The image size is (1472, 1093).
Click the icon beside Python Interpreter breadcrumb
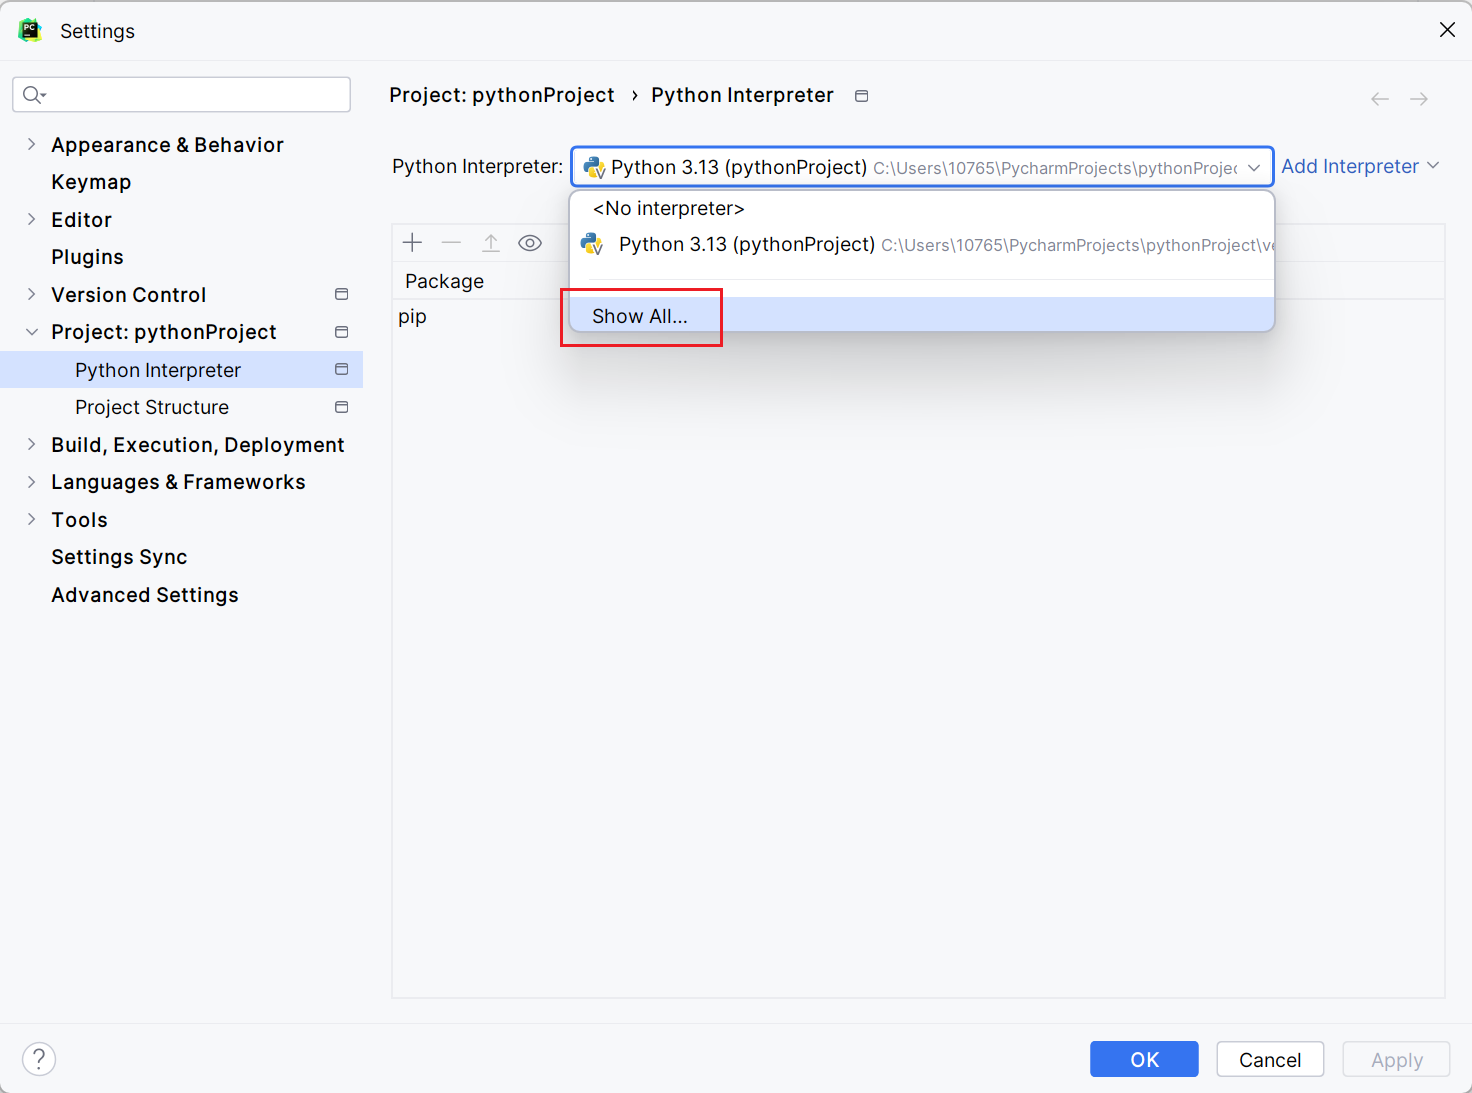coord(862,96)
